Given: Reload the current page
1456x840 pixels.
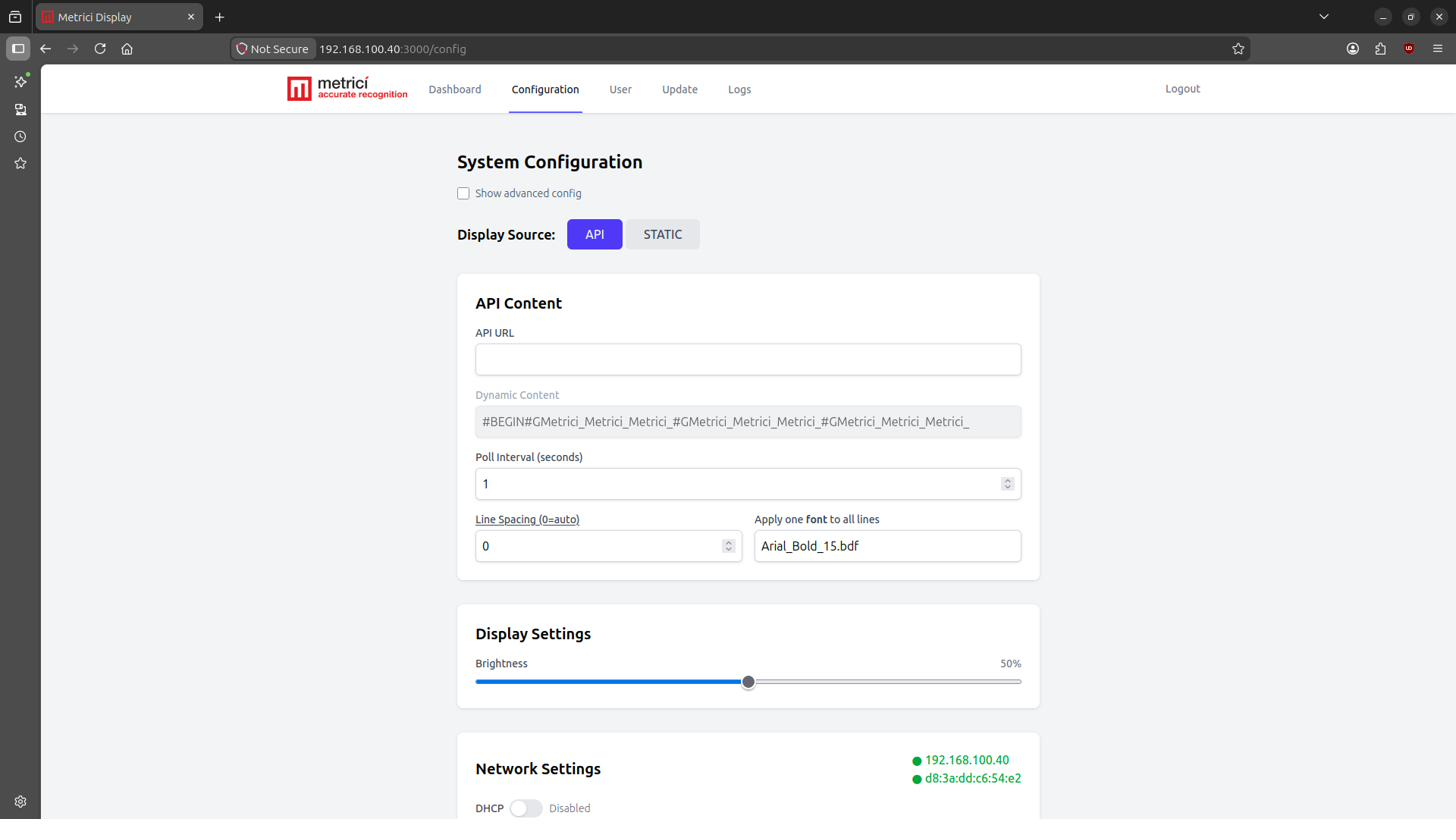Looking at the screenshot, I should [x=100, y=49].
